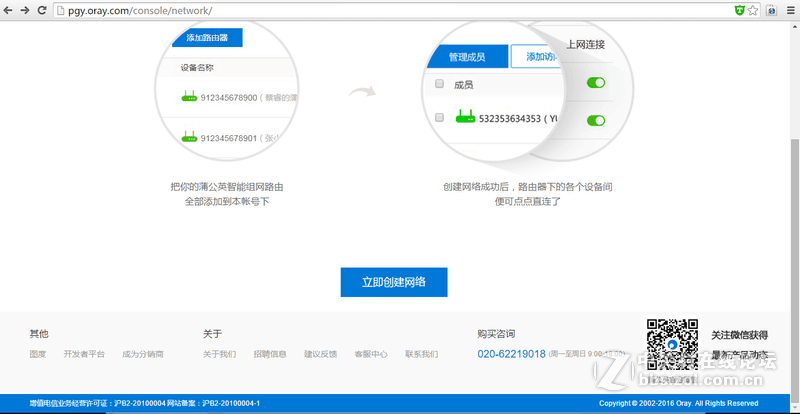Click the 上网连接 label in the illustration

(x=586, y=44)
